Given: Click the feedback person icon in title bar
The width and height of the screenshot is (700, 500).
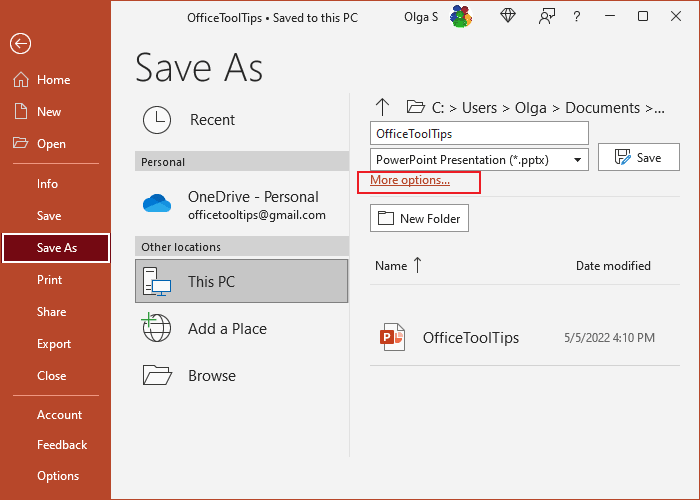Looking at the screenshot, I should 546,17.
